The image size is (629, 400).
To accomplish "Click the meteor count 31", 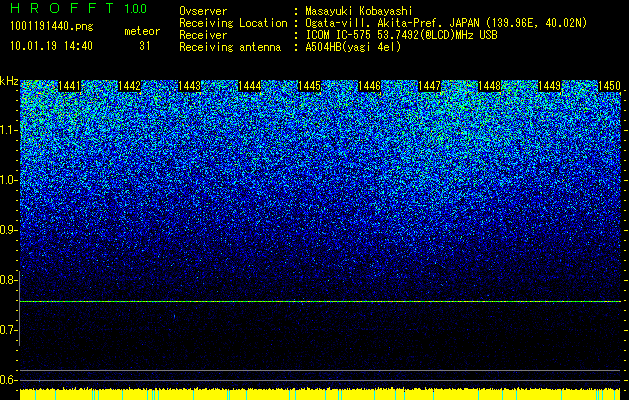I will tap(145, 46).
